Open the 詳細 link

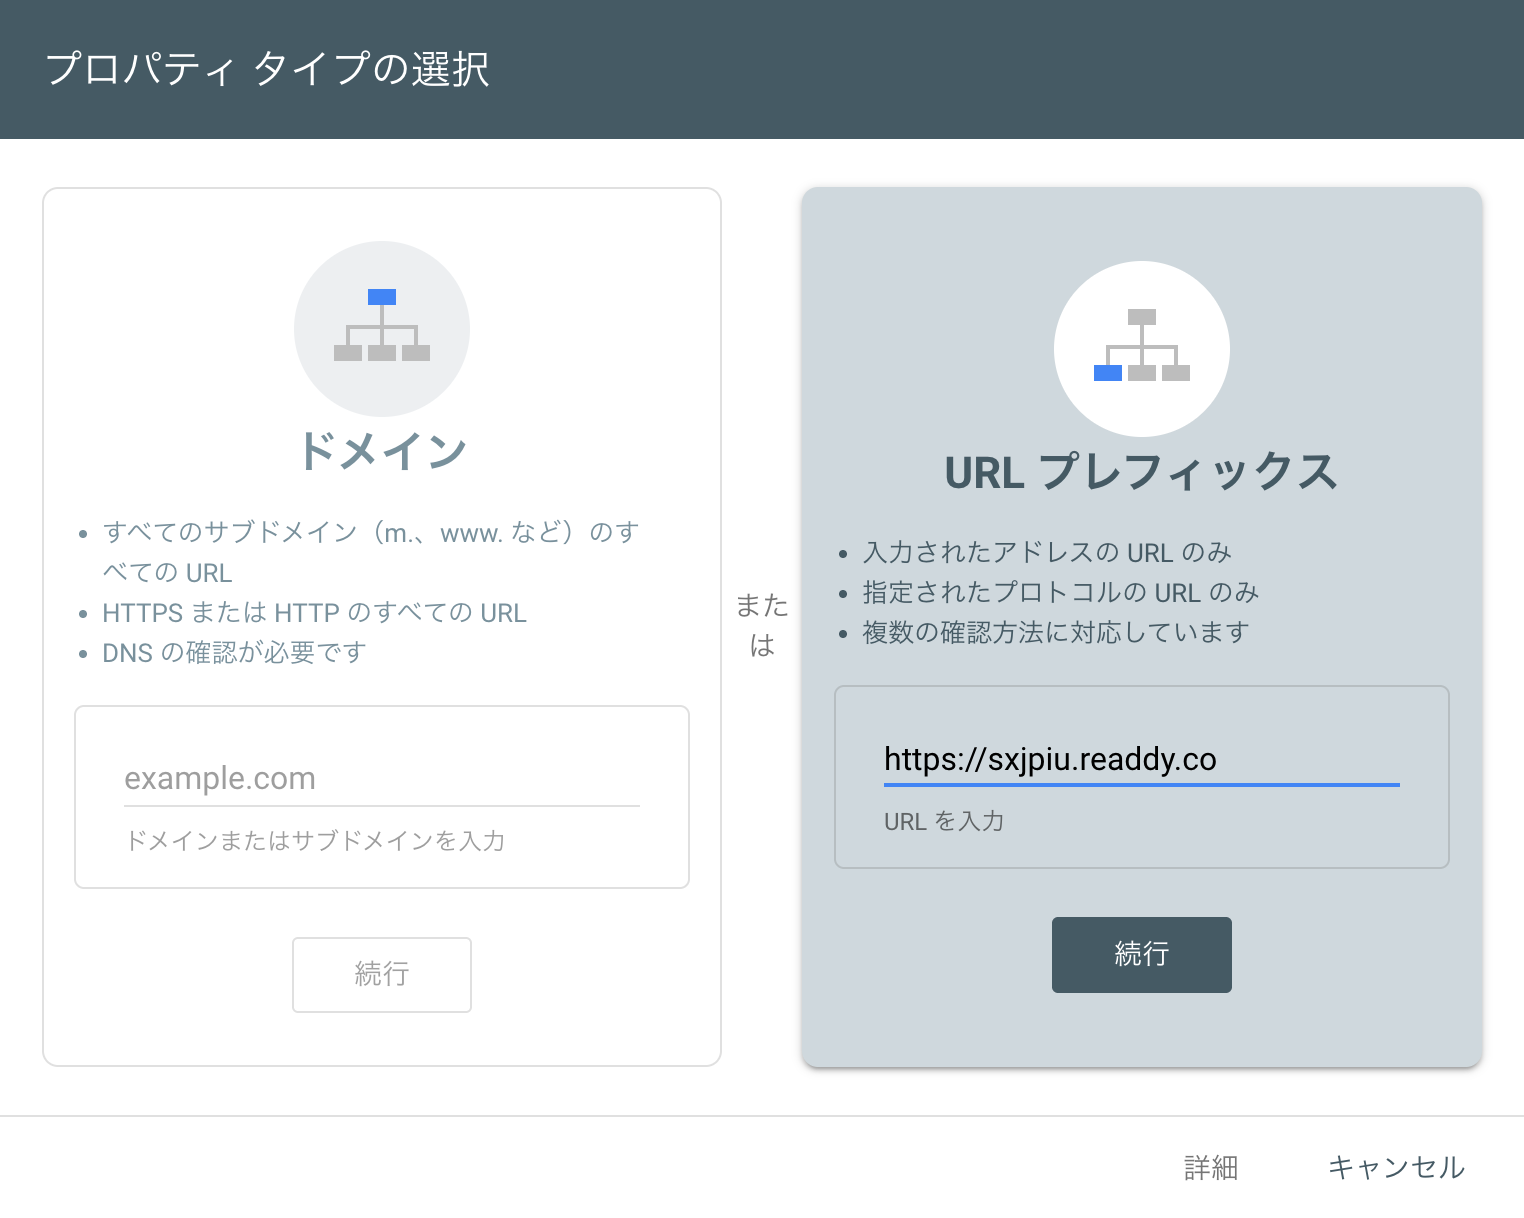[x=1210, y=1167]
